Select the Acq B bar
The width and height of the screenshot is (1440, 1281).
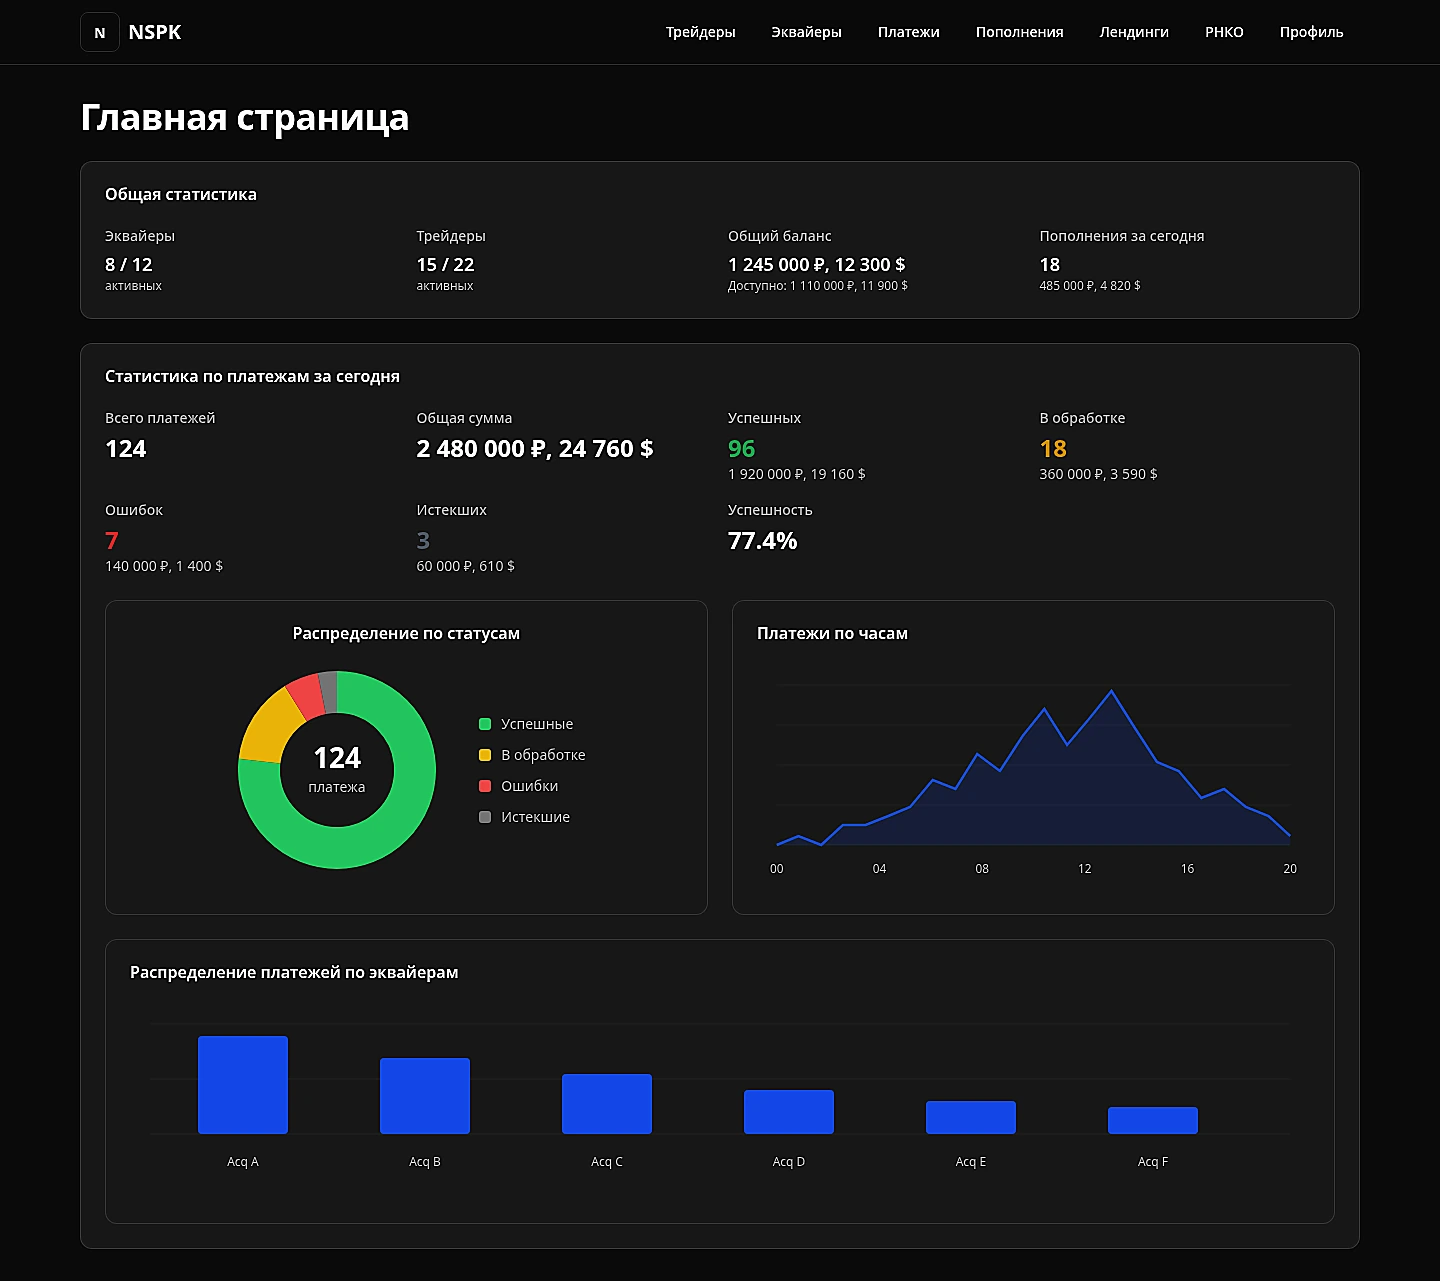point(425,1096)
